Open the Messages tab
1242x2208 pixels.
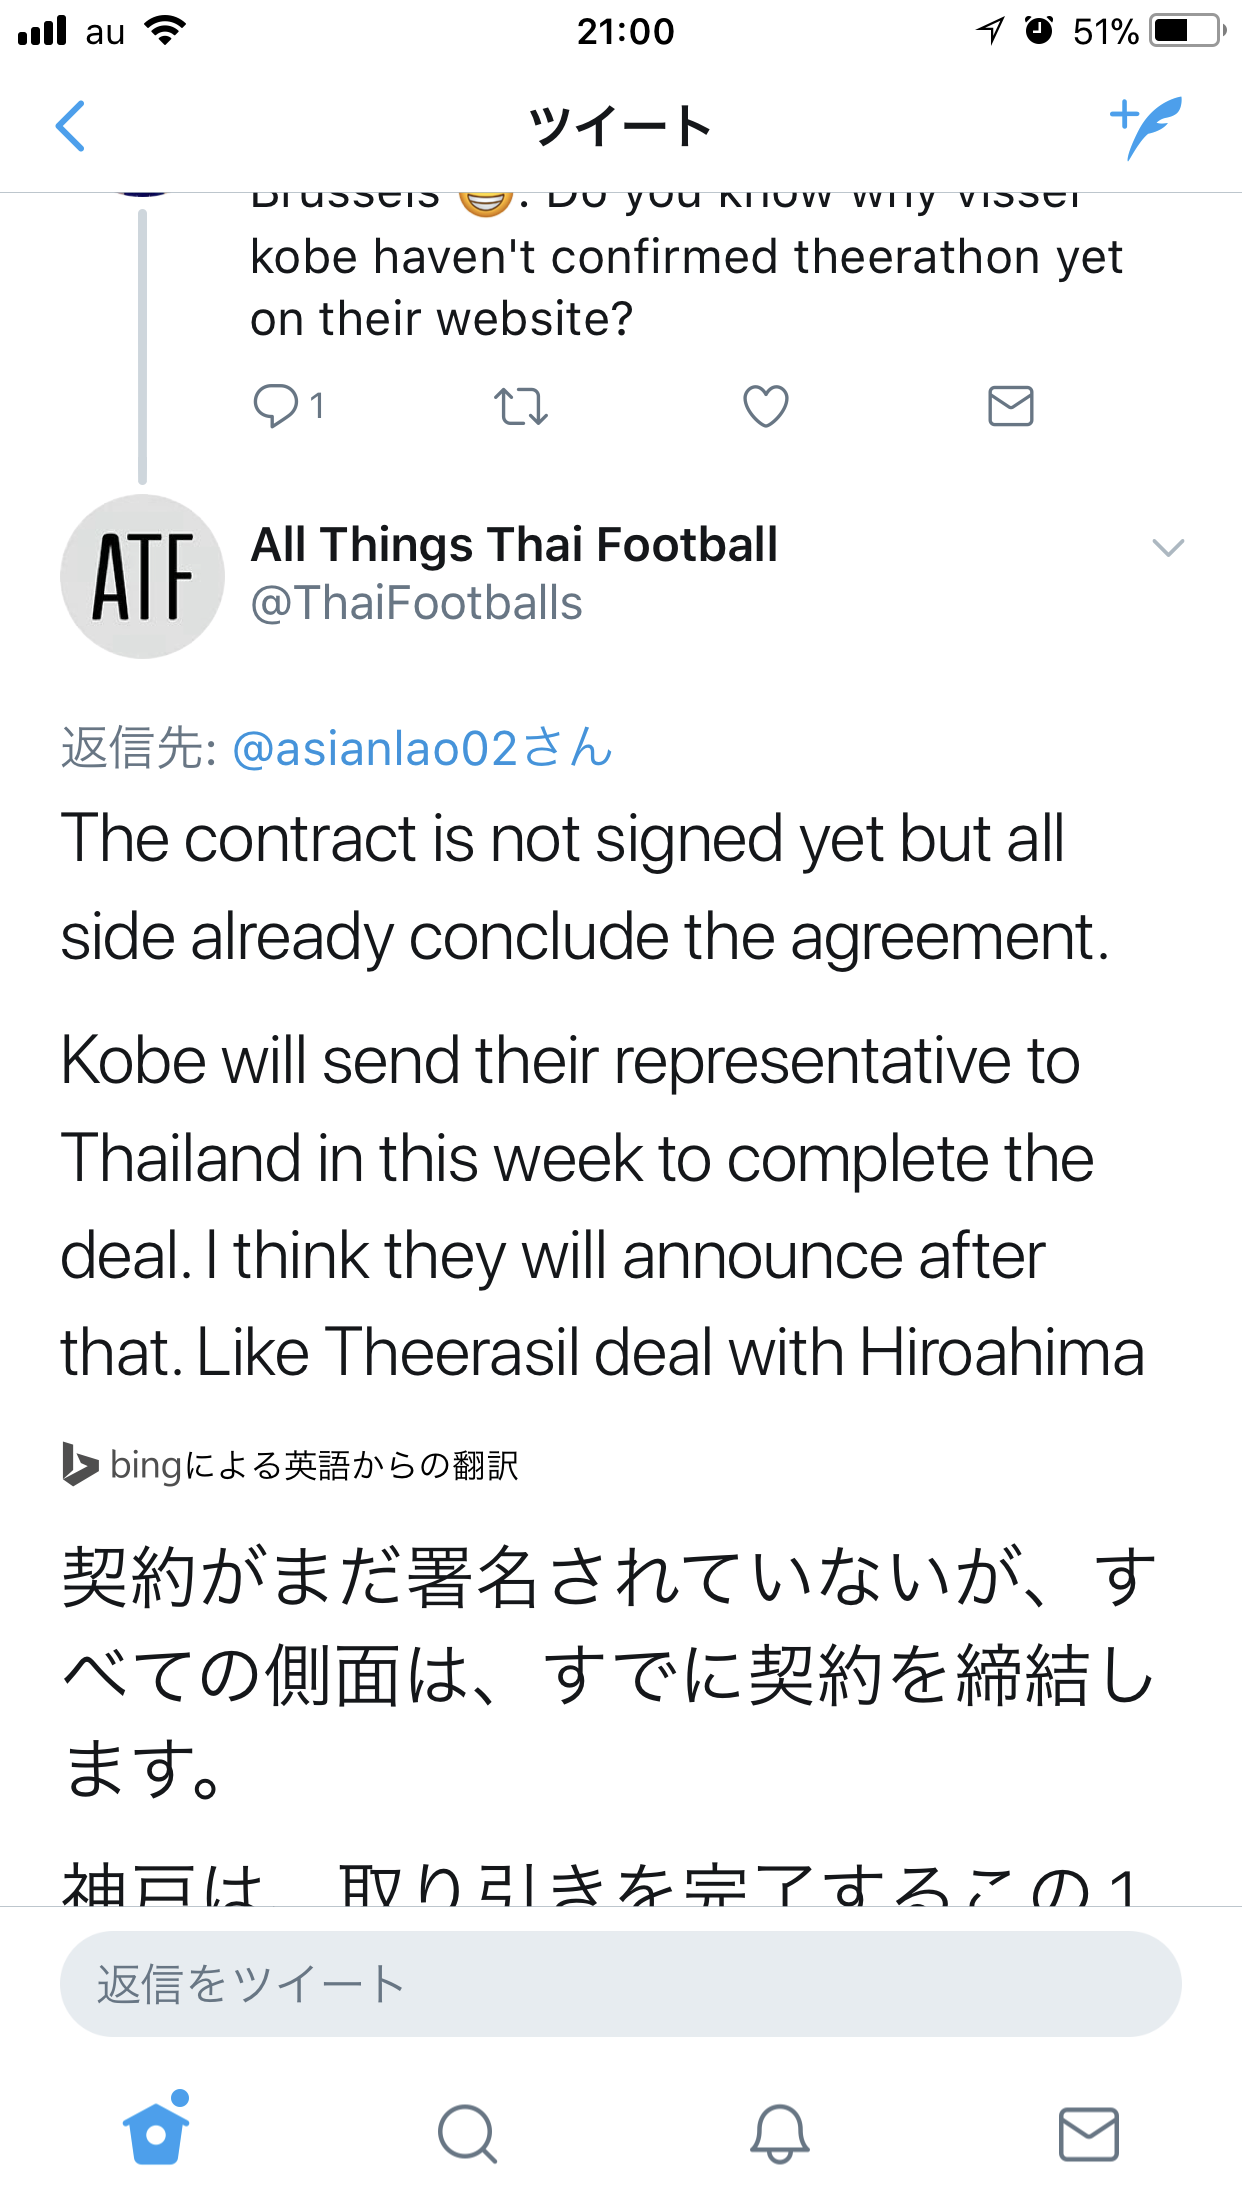pyautogui.click(x=1088, y=2134)
